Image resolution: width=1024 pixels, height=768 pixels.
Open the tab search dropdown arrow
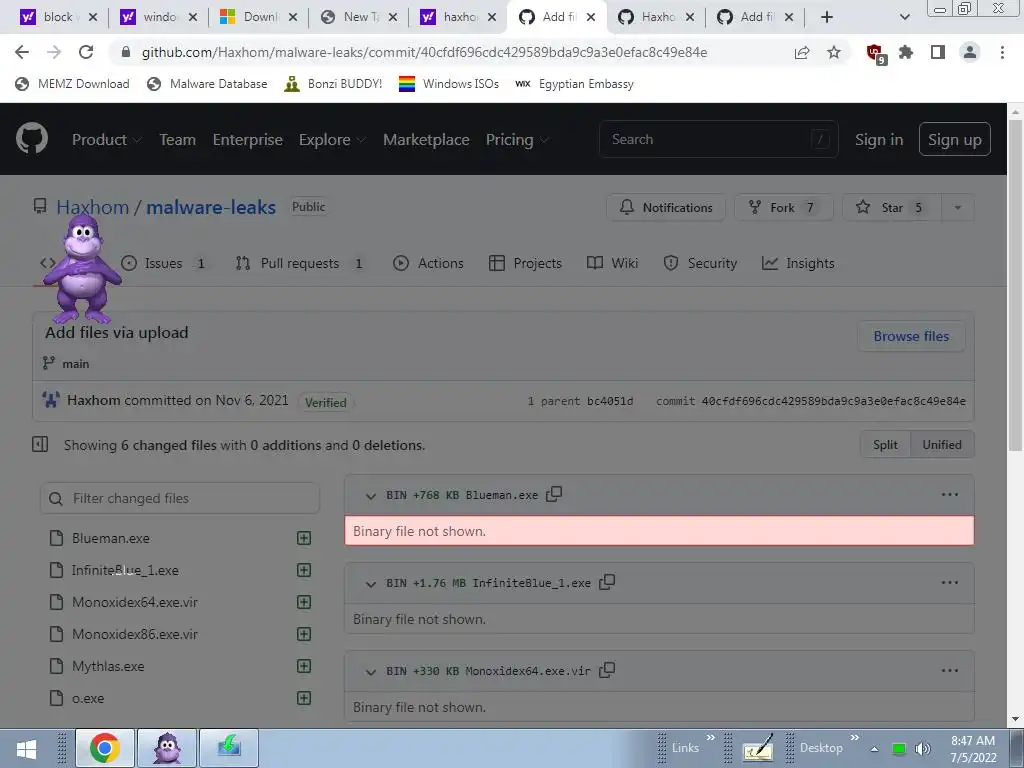(x=904, y=17)
